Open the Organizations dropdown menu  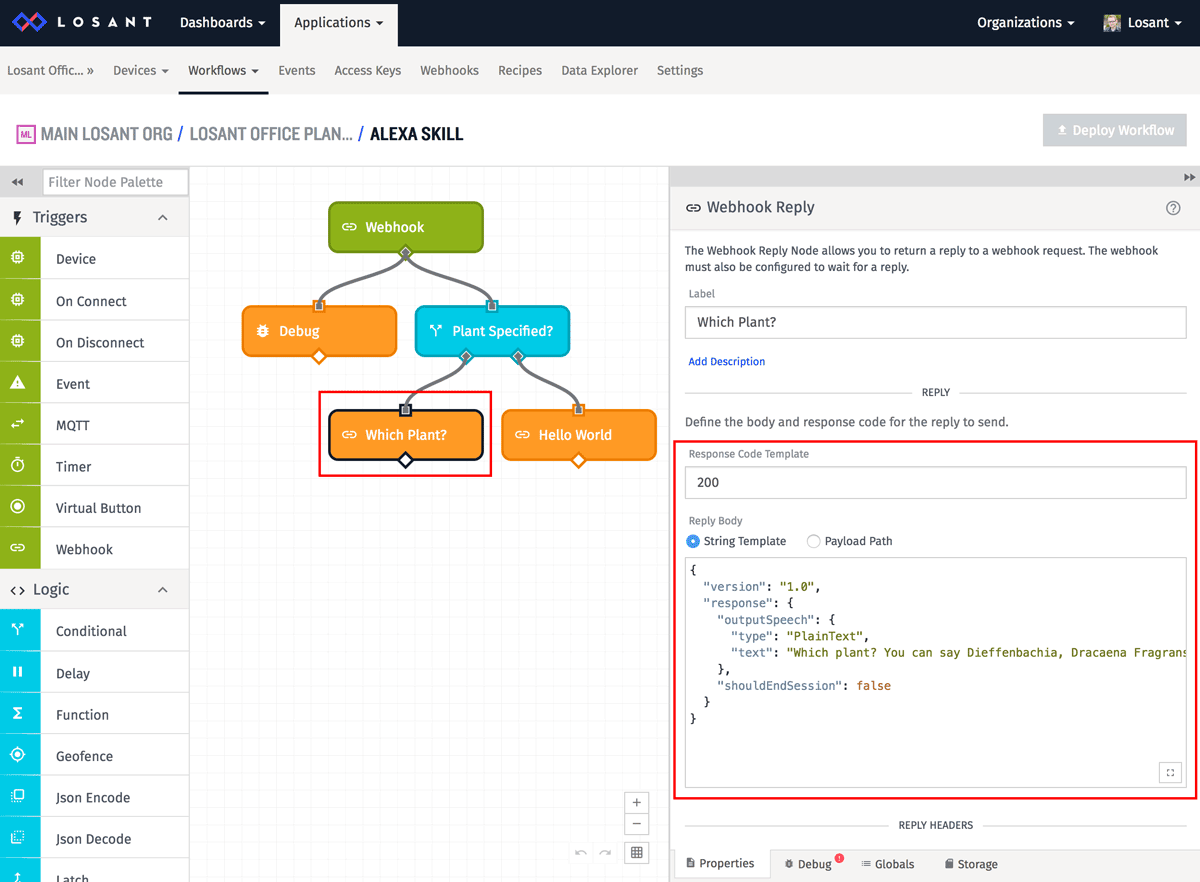(x=1024, y=20)
